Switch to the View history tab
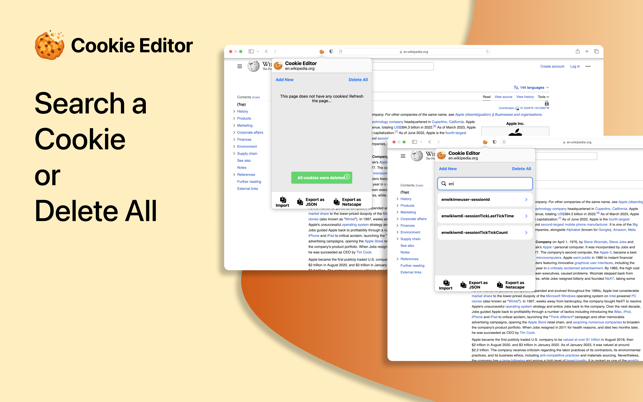 point(525,97)
